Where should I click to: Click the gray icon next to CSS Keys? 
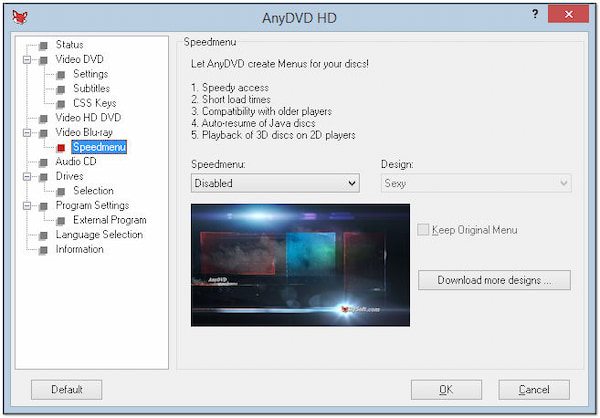coord(61,104)
